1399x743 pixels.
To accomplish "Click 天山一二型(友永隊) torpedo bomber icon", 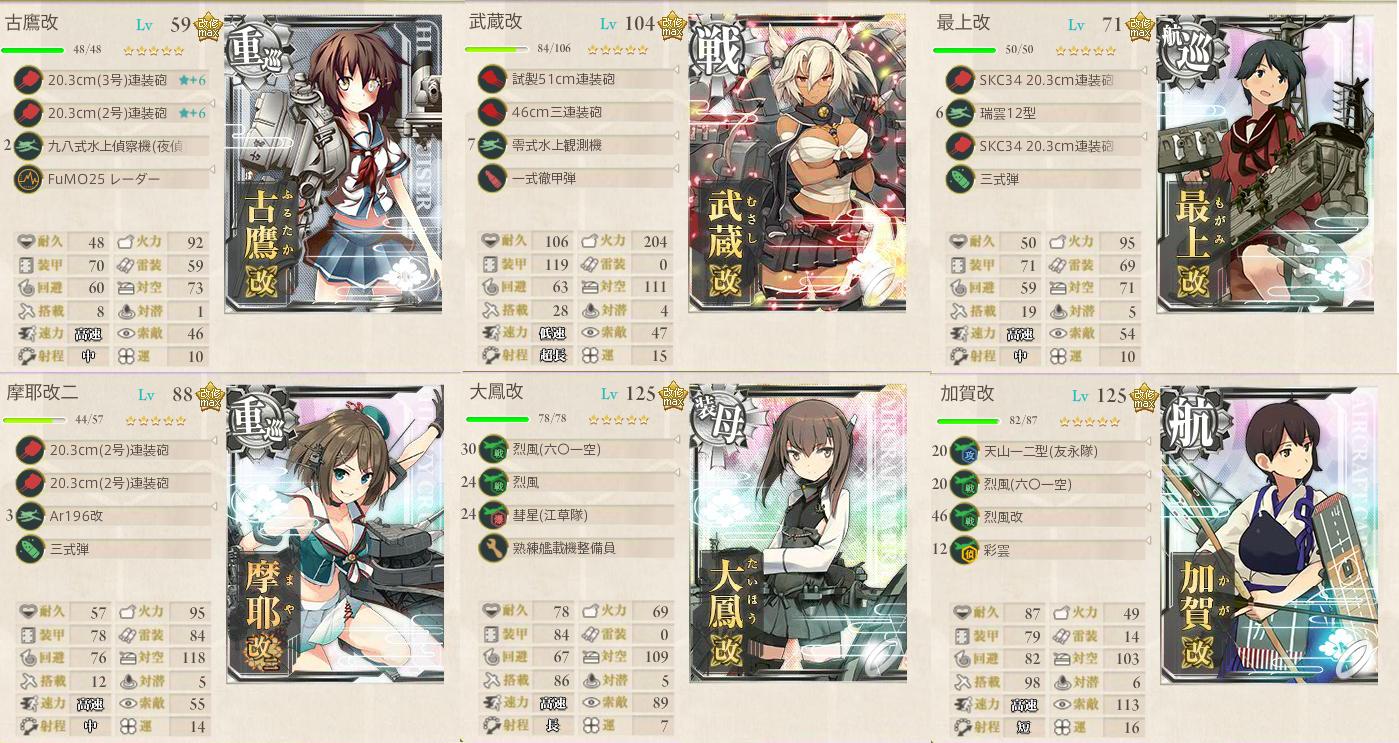I will pos(963,451).
